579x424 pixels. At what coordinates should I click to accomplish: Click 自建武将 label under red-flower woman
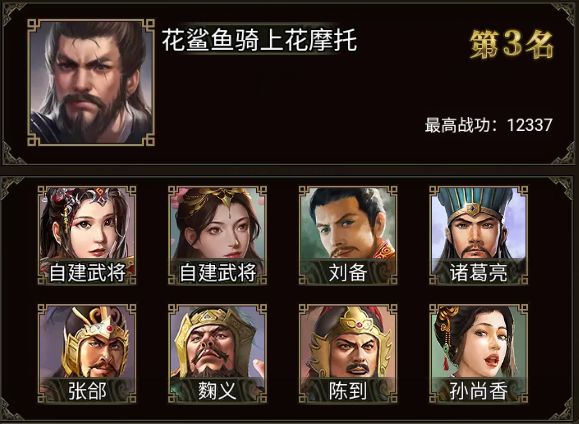click(87, 273)
